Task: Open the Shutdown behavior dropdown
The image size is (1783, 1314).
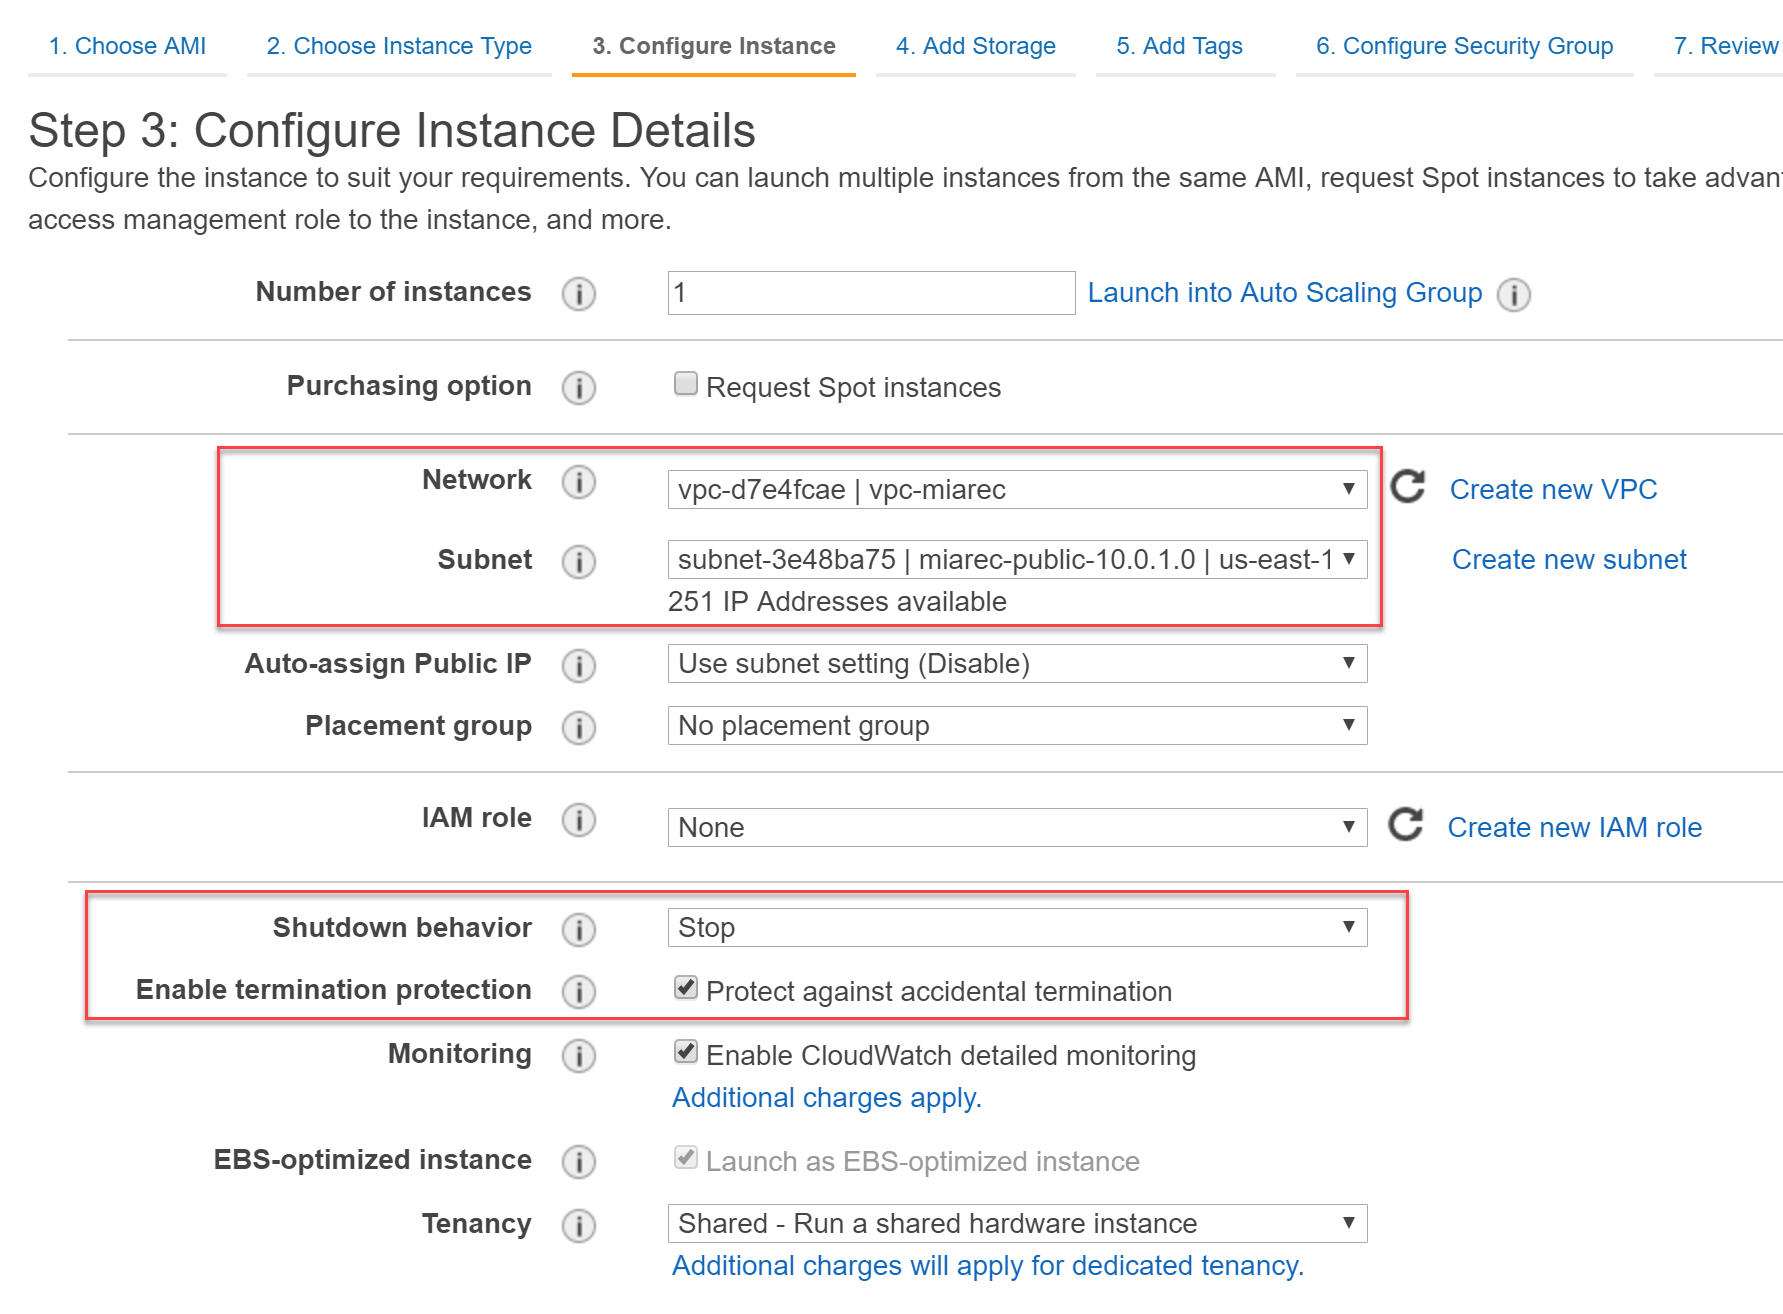Action: [1017, 928]
